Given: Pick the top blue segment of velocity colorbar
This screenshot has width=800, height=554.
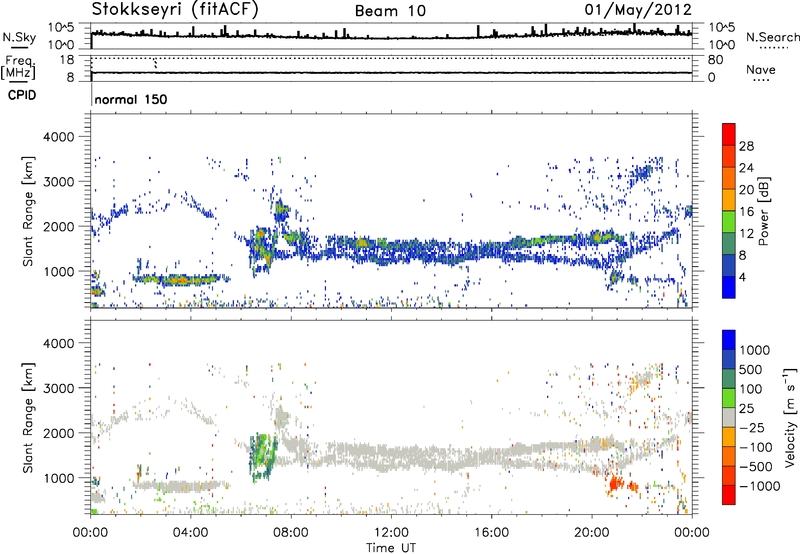Looking at the screenshot, I should [729, 340].
